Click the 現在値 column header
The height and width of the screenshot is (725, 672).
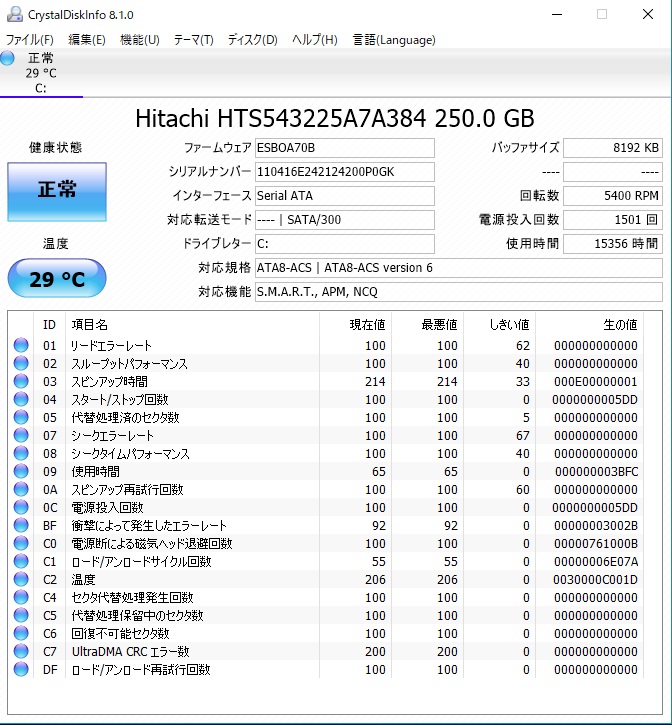[x=355, y=325]
